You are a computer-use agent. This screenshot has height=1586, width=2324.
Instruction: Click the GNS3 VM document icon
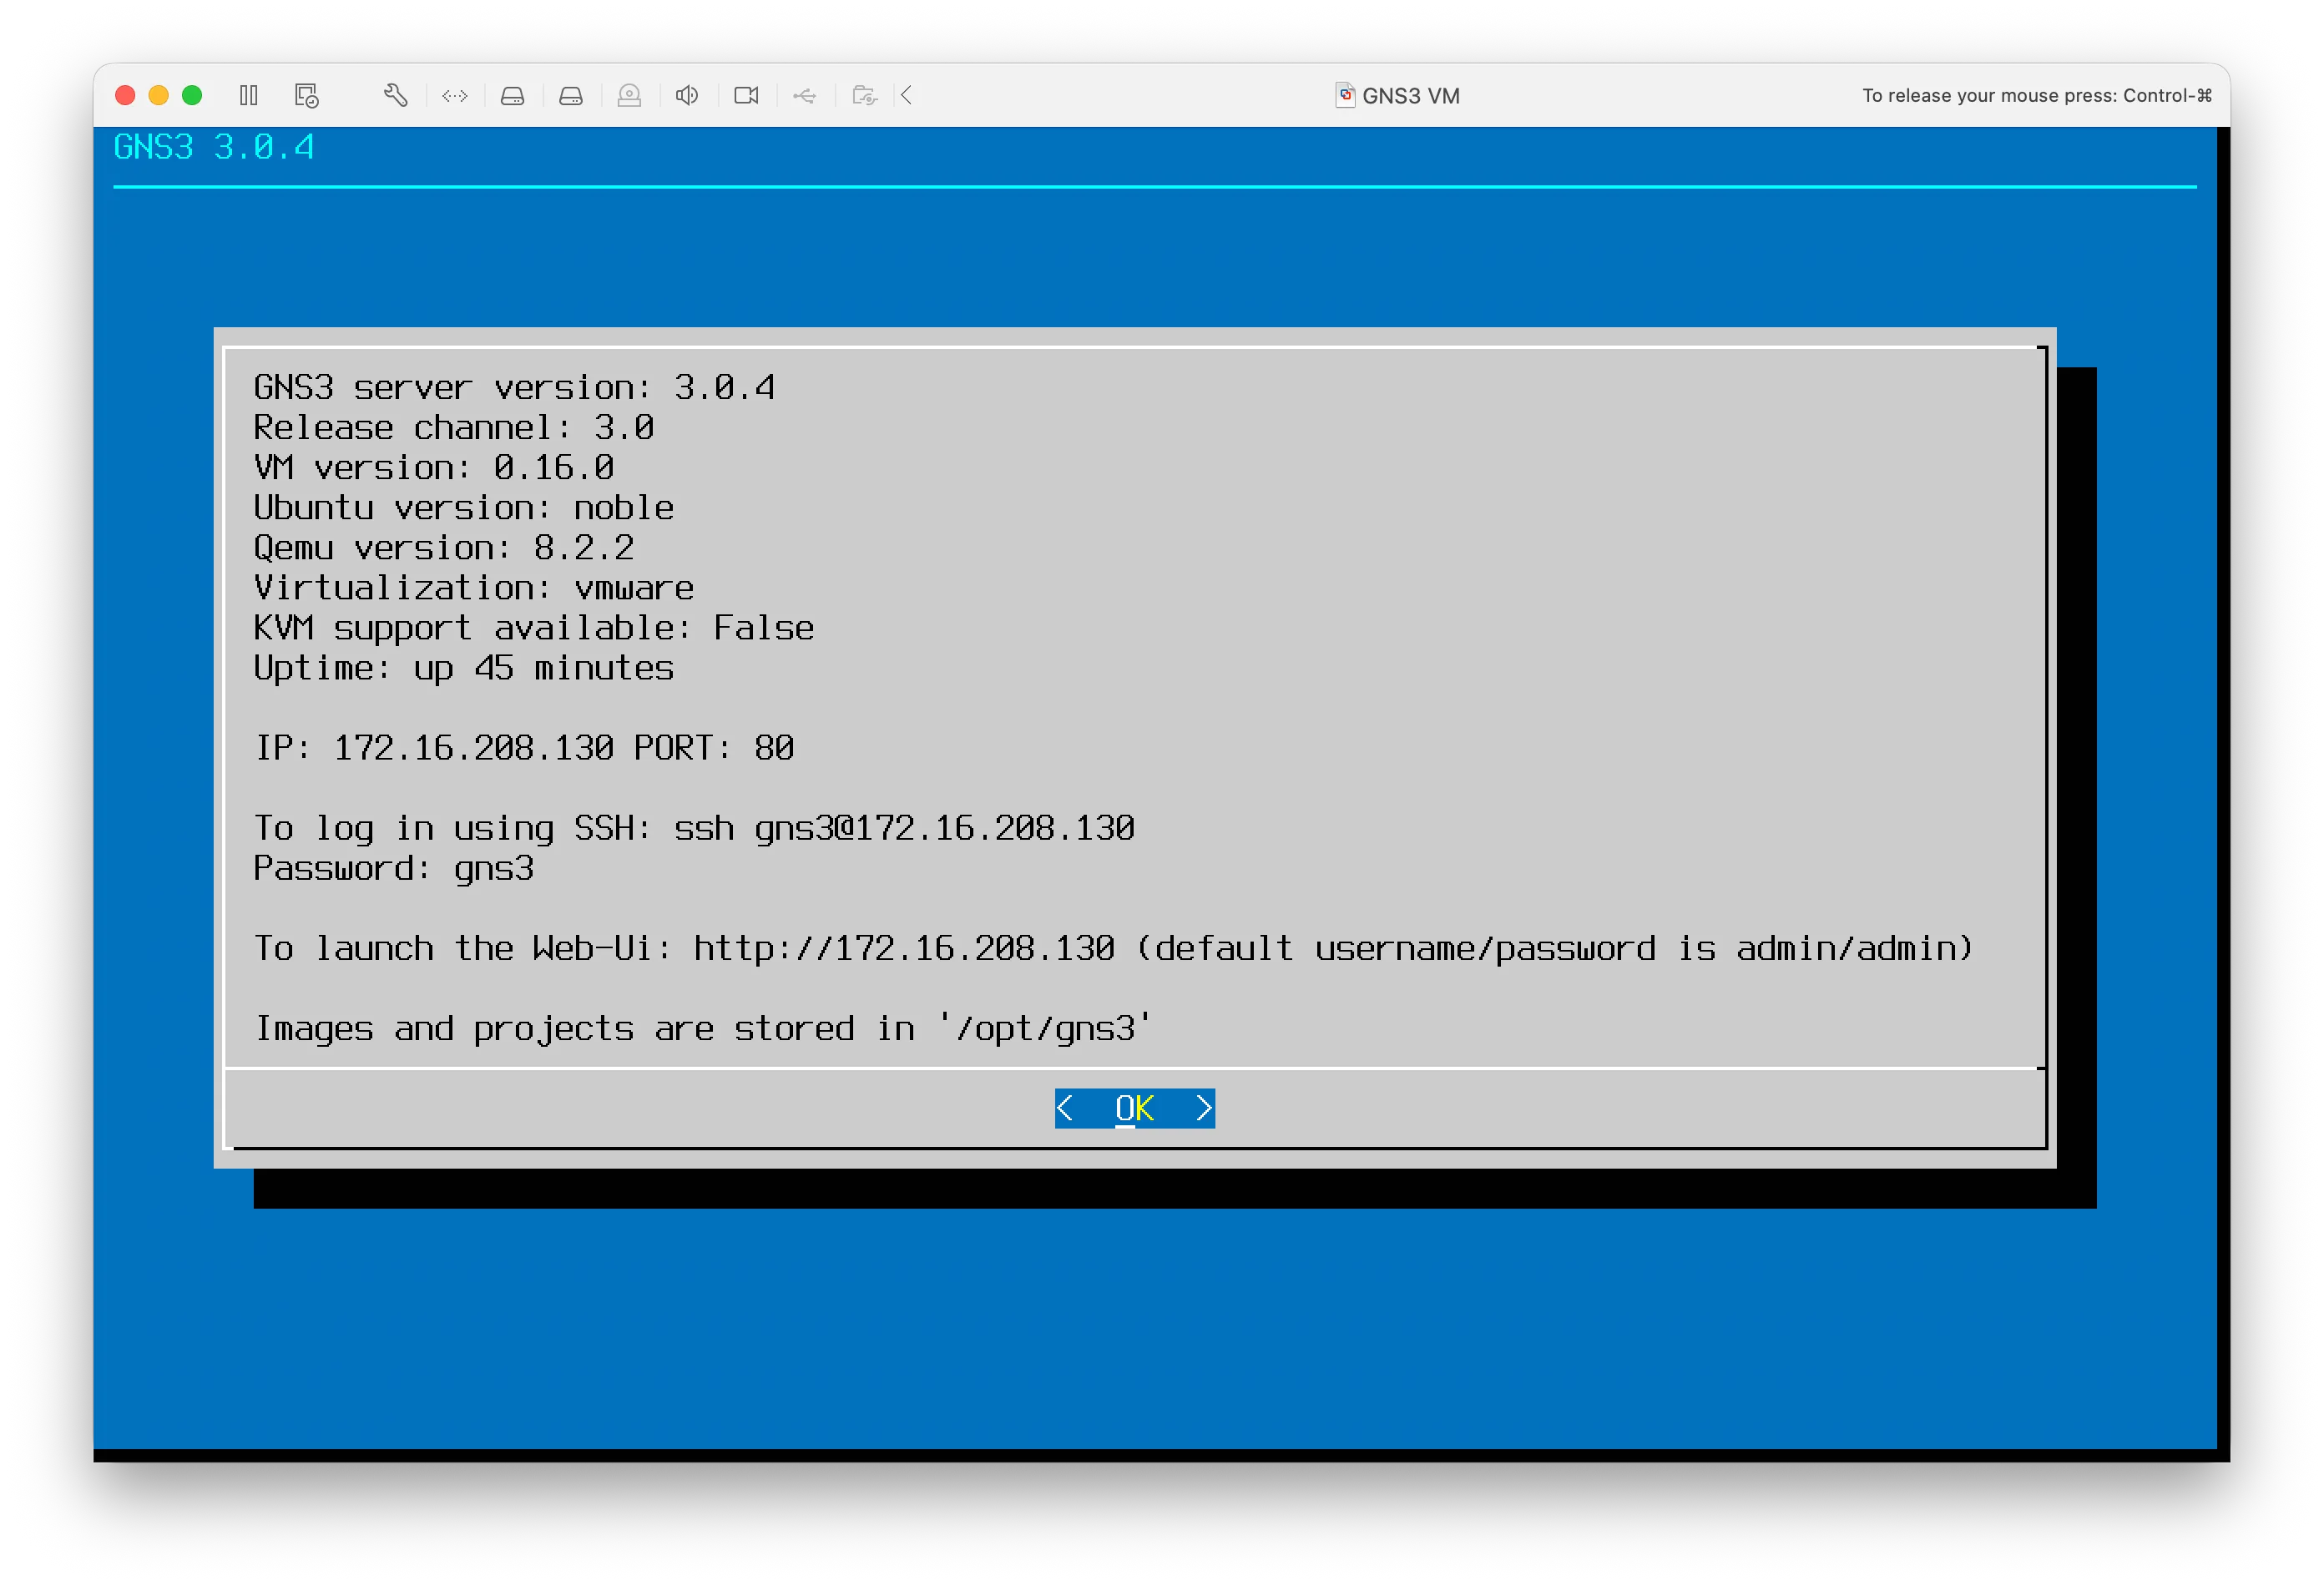coord(1345,95)
